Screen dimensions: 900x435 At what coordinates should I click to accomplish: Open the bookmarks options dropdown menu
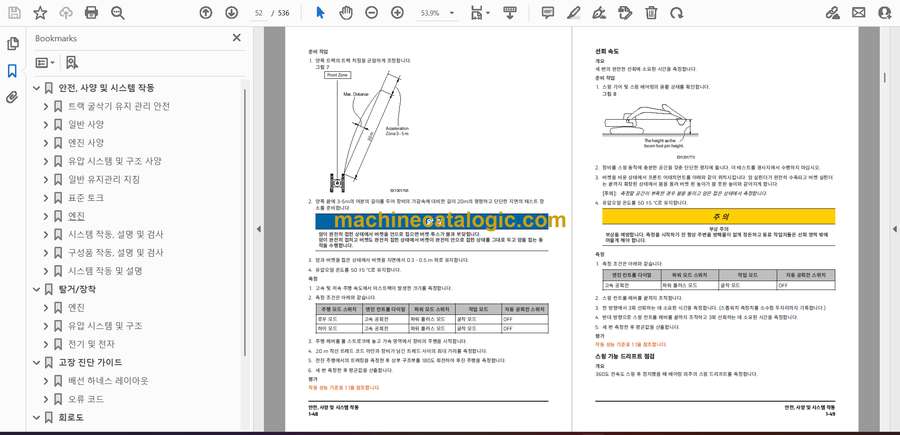[45, 63]
